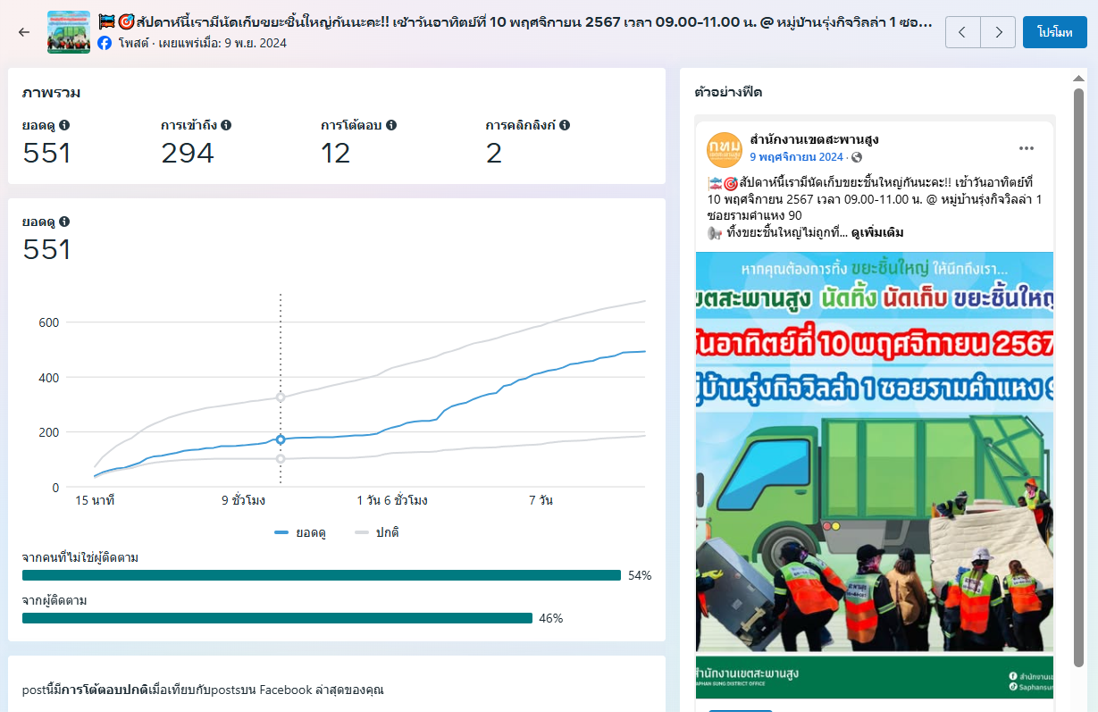Click the โปรโมท button
Image resolution: width=1098 pixels, height=712 pixels.
click(1055, 32)
